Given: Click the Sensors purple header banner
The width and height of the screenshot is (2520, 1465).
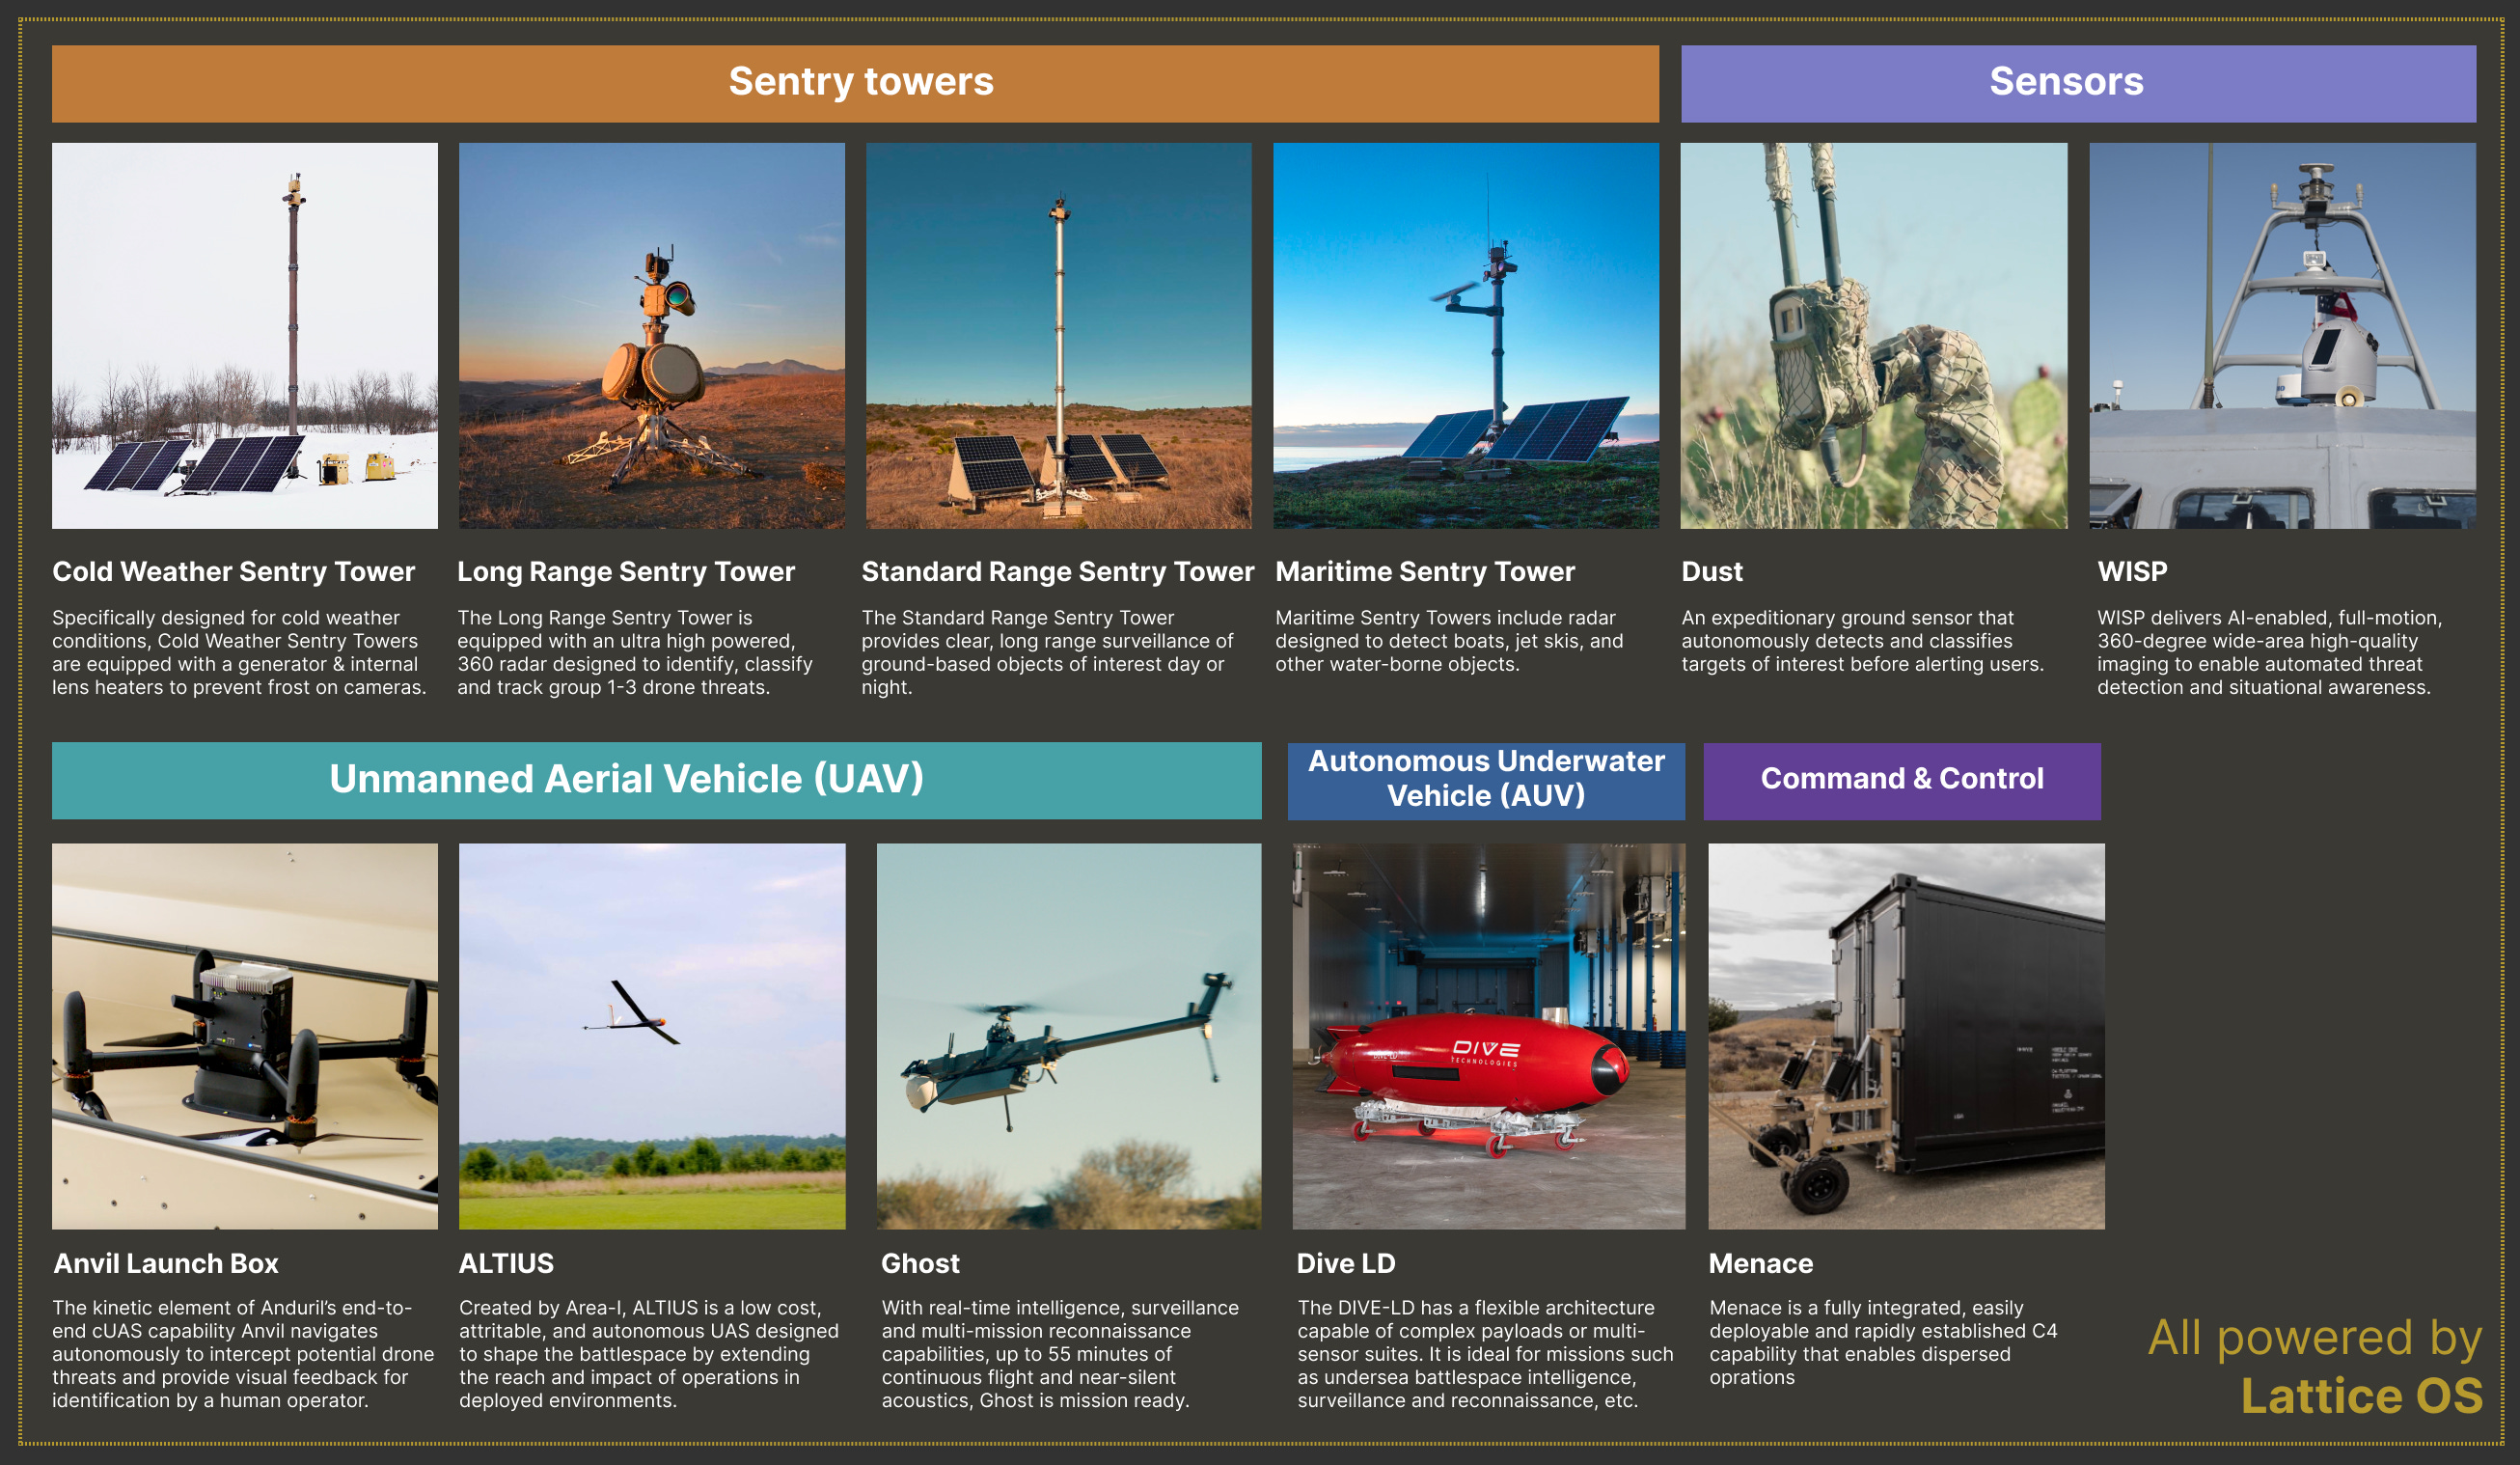Looking at the screenshot, I should click(2078, 84).
